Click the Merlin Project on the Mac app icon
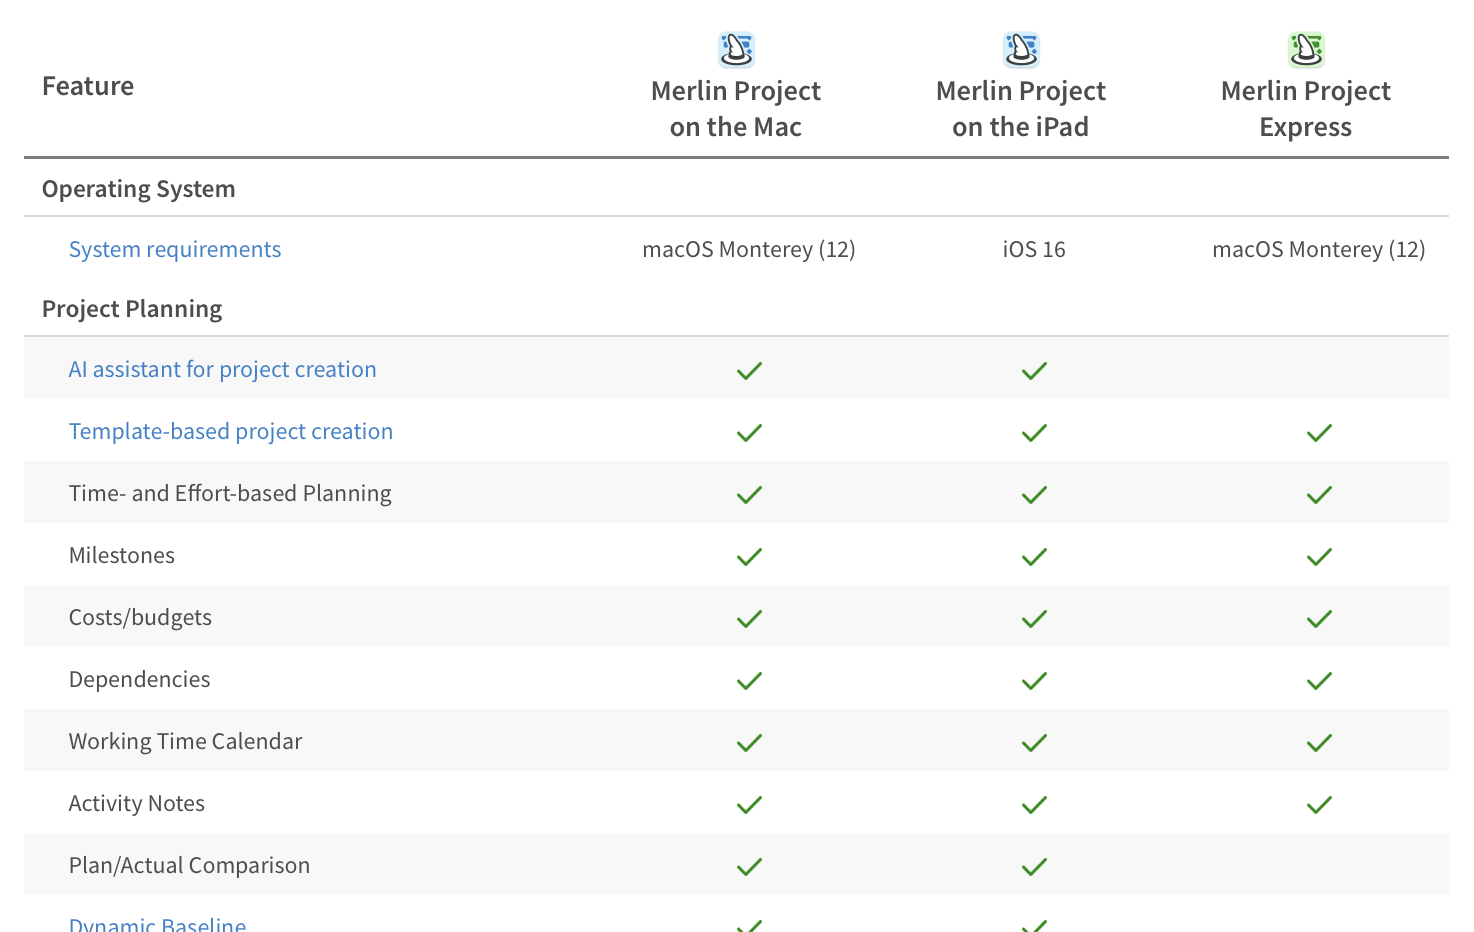Screen dimensions: 1474x932 pyautogui.click(x=736, y=48)
